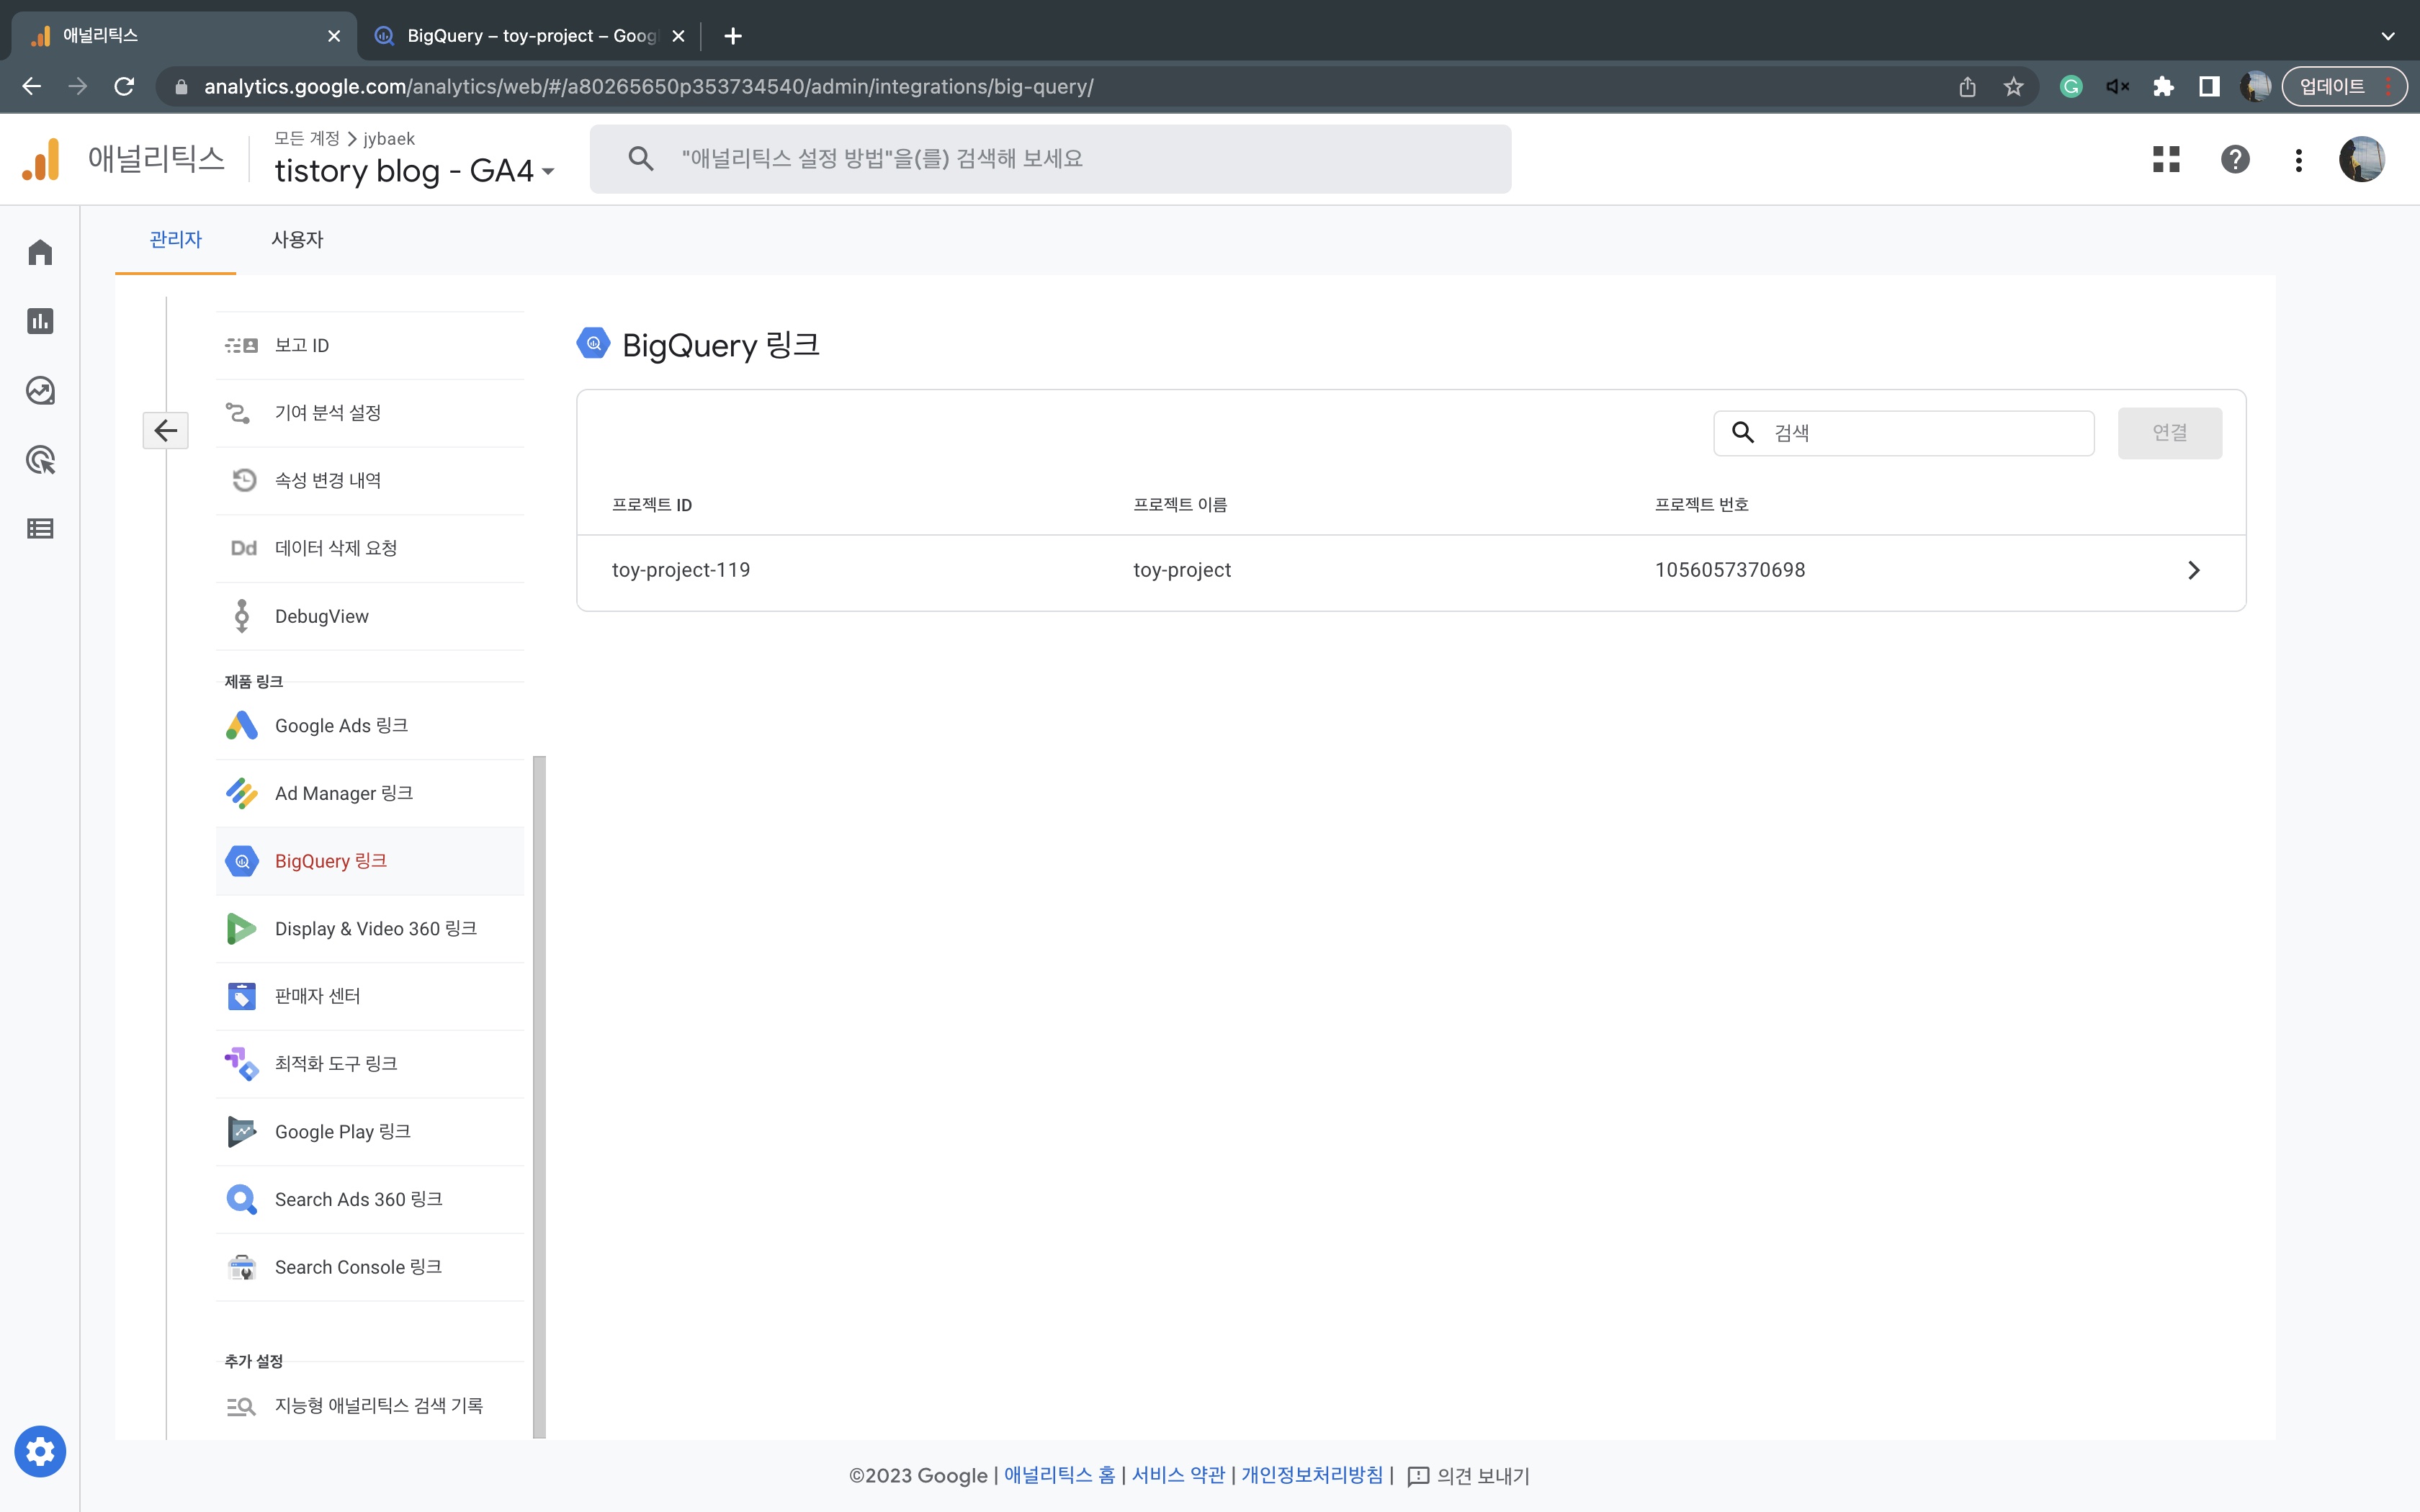Open the 서비스 약관 footer link

[1178, 1475]
